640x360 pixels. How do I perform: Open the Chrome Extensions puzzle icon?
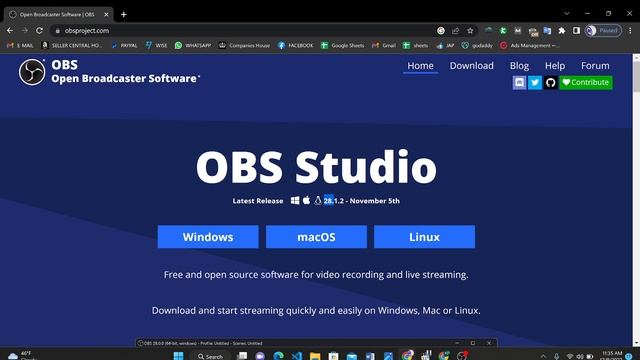562,31
